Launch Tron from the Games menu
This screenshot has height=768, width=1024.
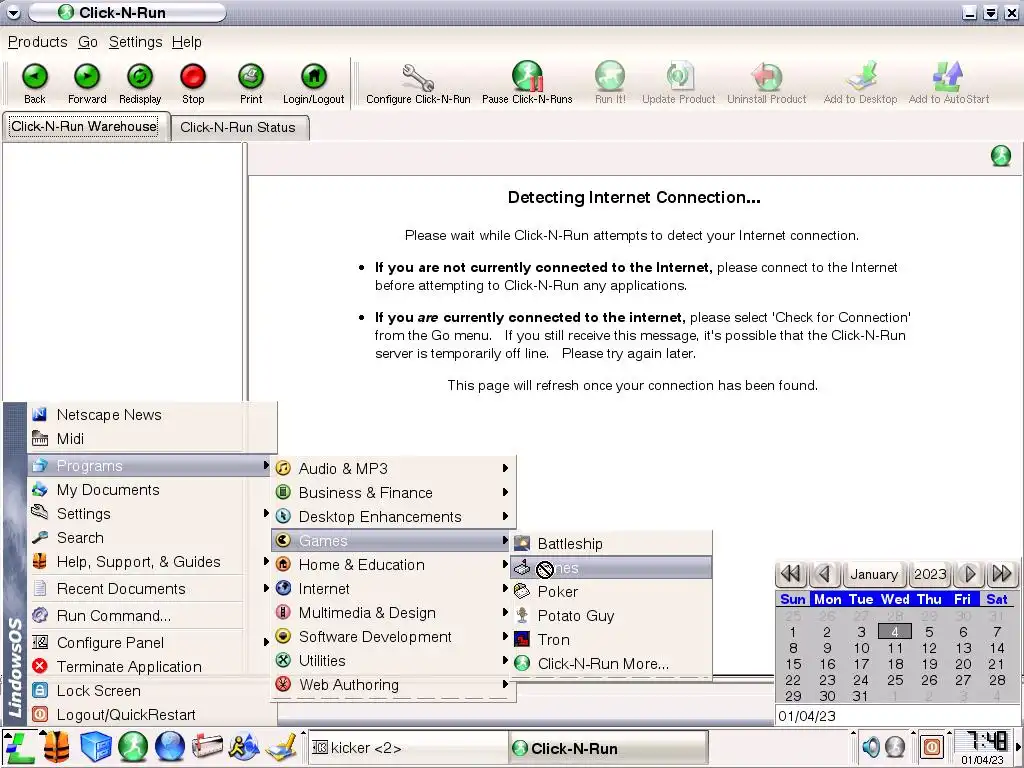[611, 640]
